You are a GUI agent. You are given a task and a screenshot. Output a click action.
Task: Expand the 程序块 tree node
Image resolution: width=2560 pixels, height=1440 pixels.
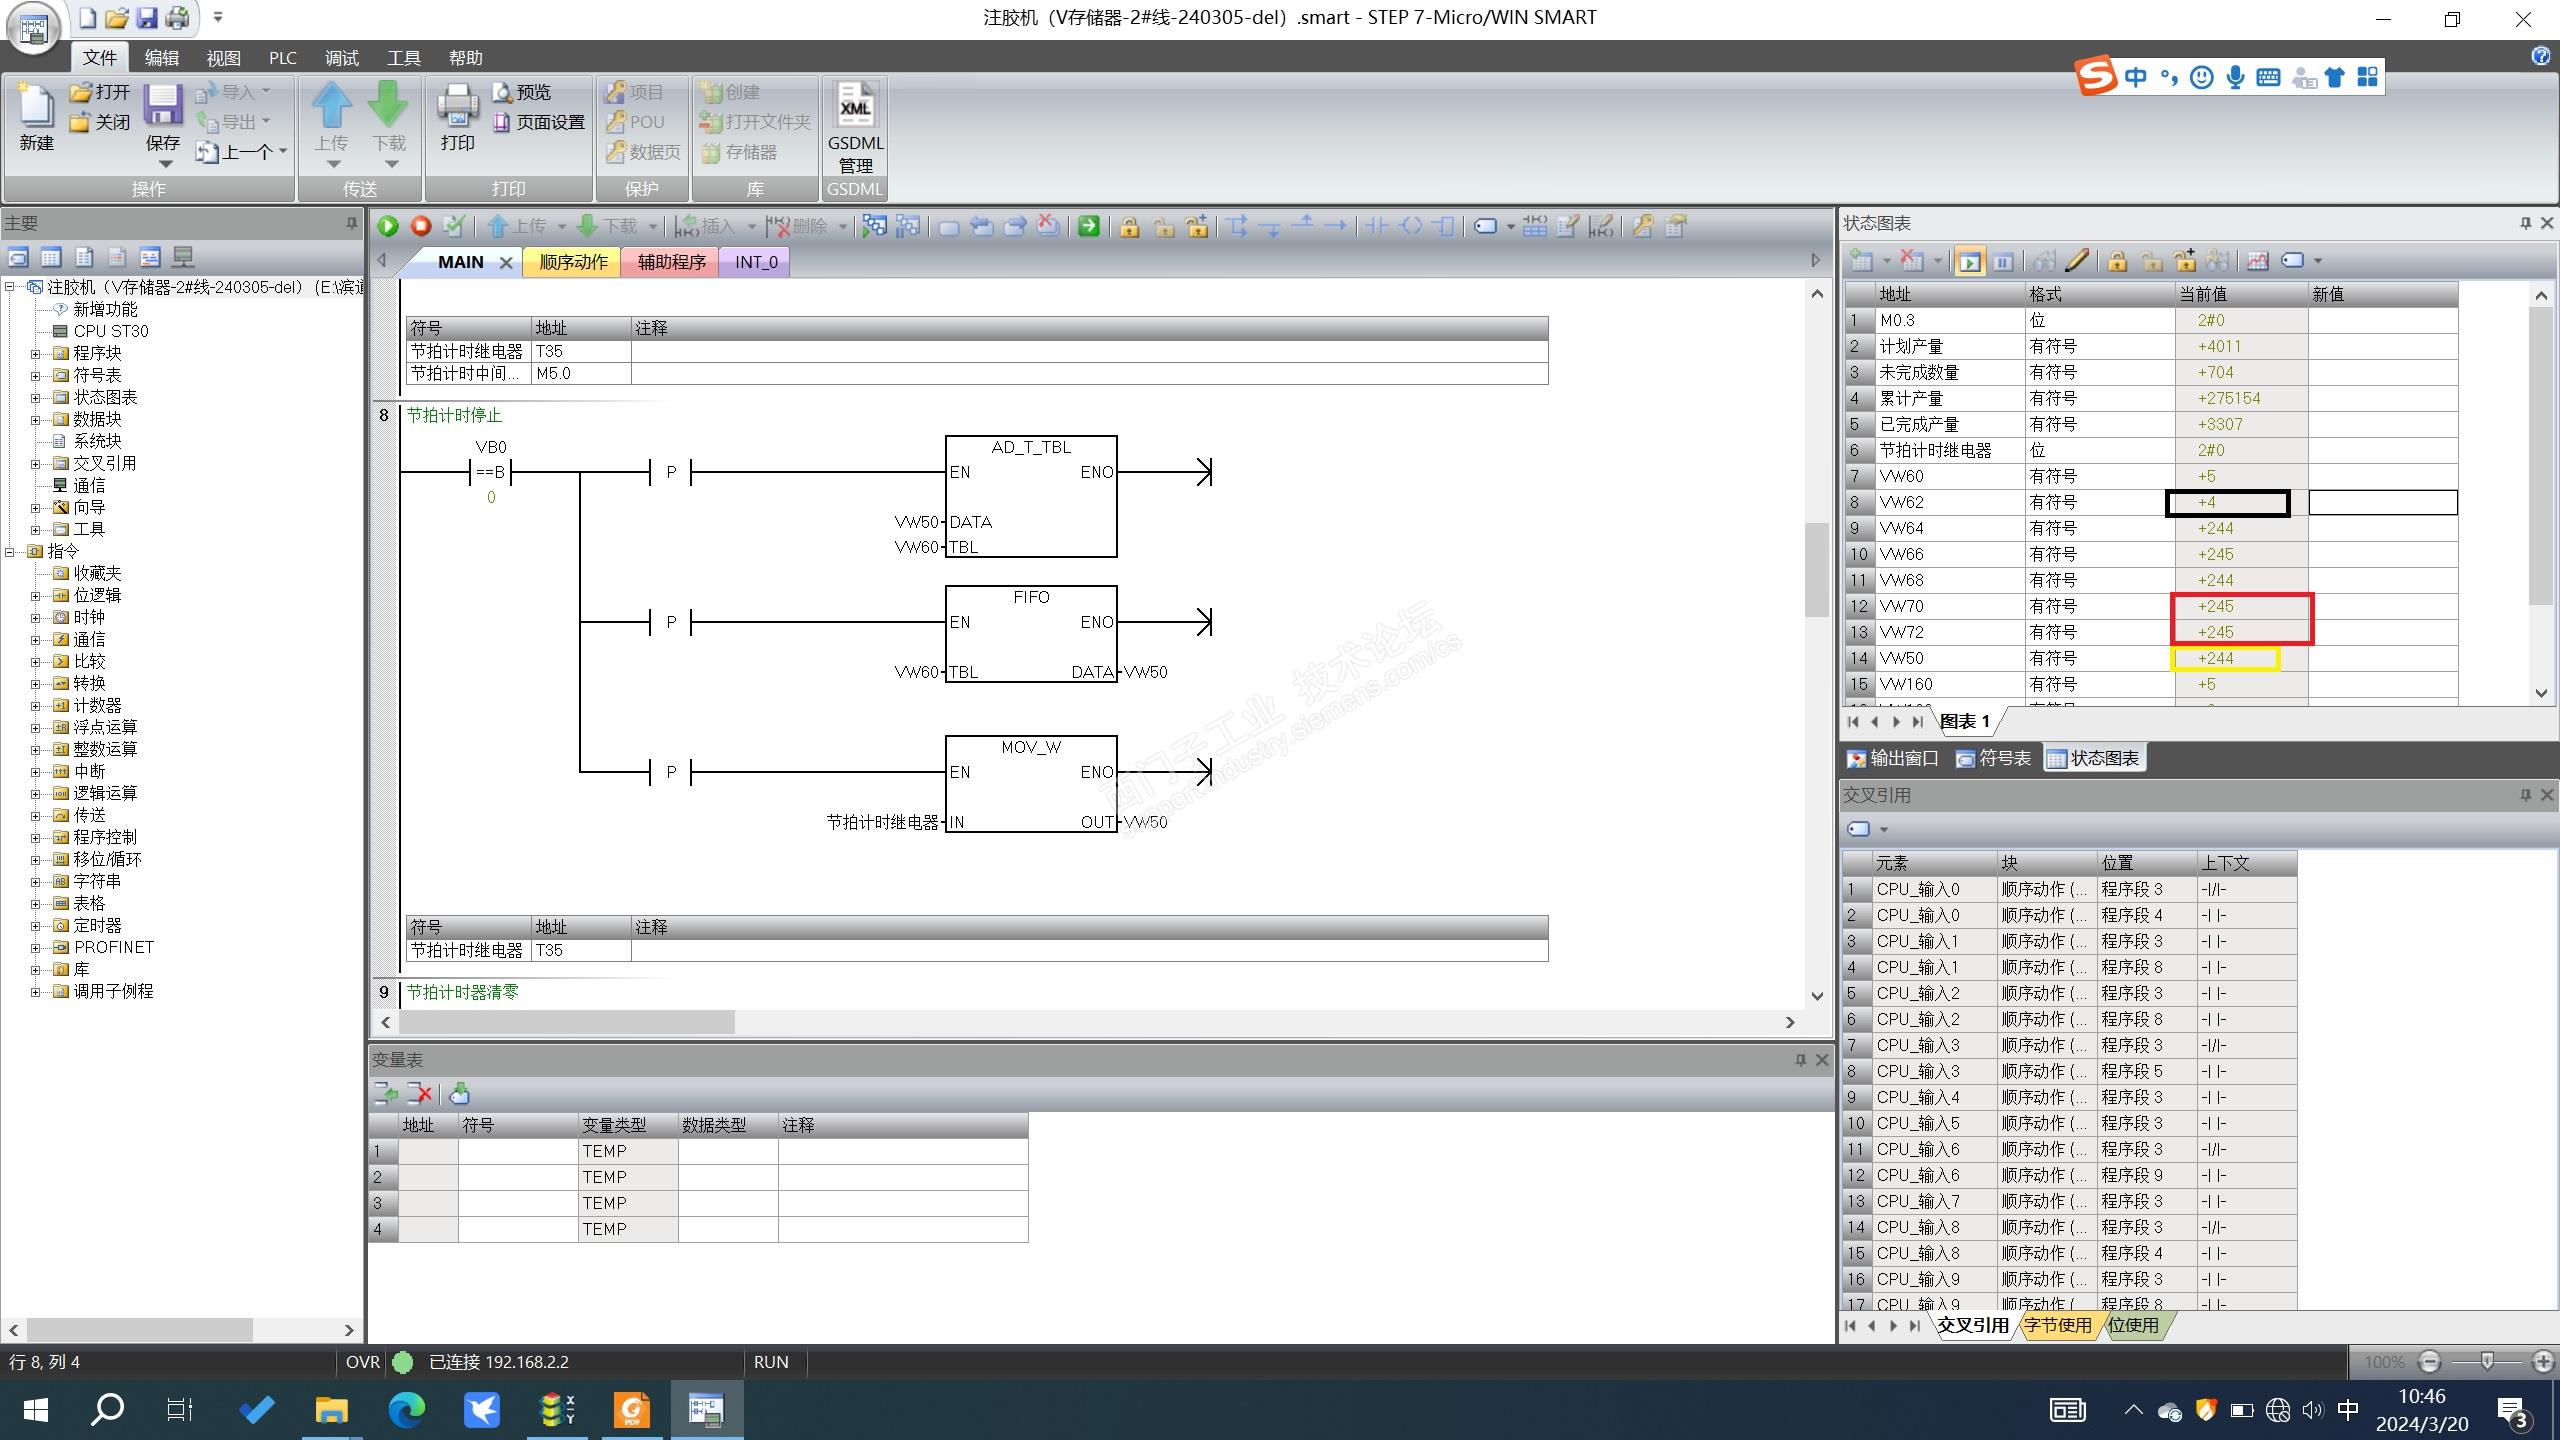point(35,353)
